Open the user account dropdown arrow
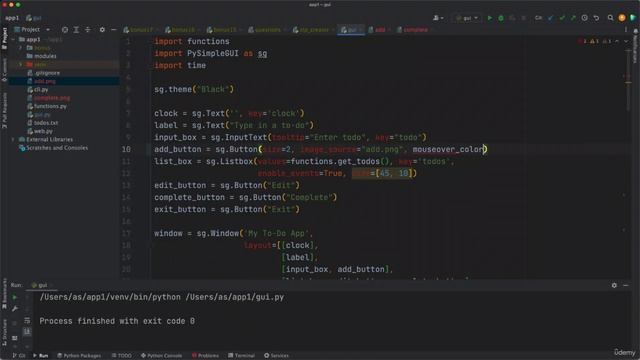Viewport: 640px width, 360px height. click(442, 18)
